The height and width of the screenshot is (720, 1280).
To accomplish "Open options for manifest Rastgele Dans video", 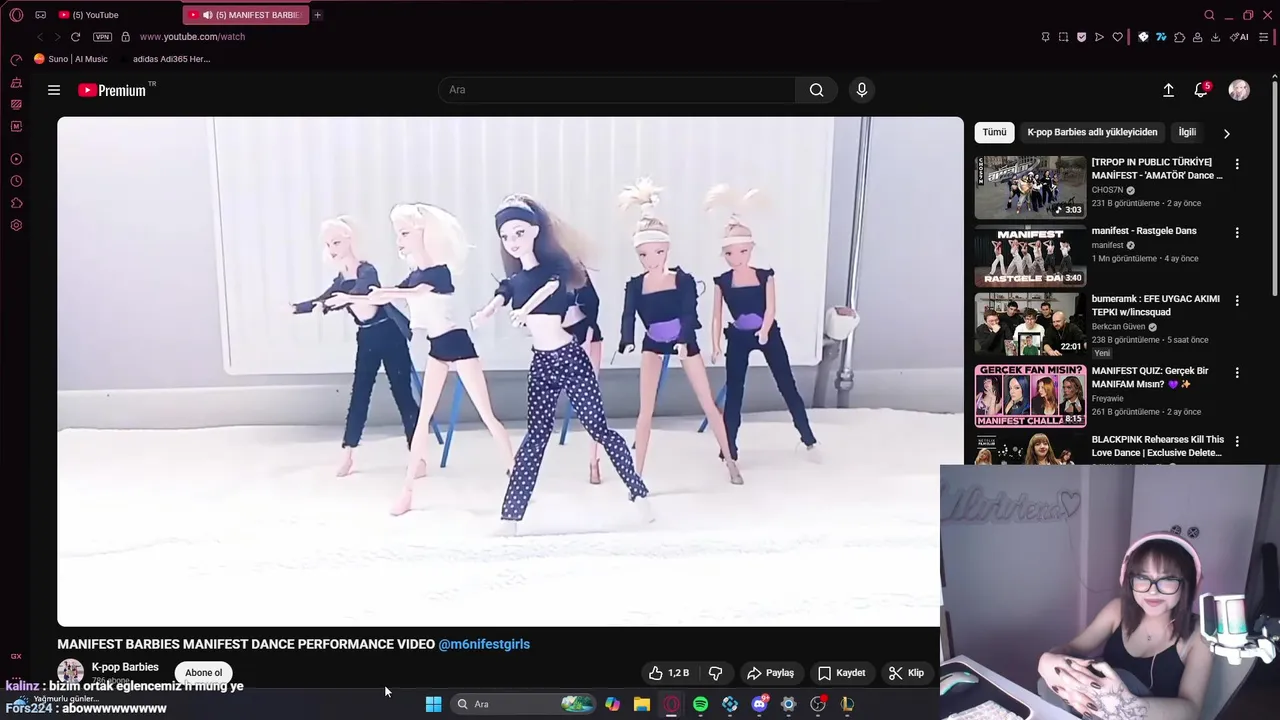I will coord(1237,233).
